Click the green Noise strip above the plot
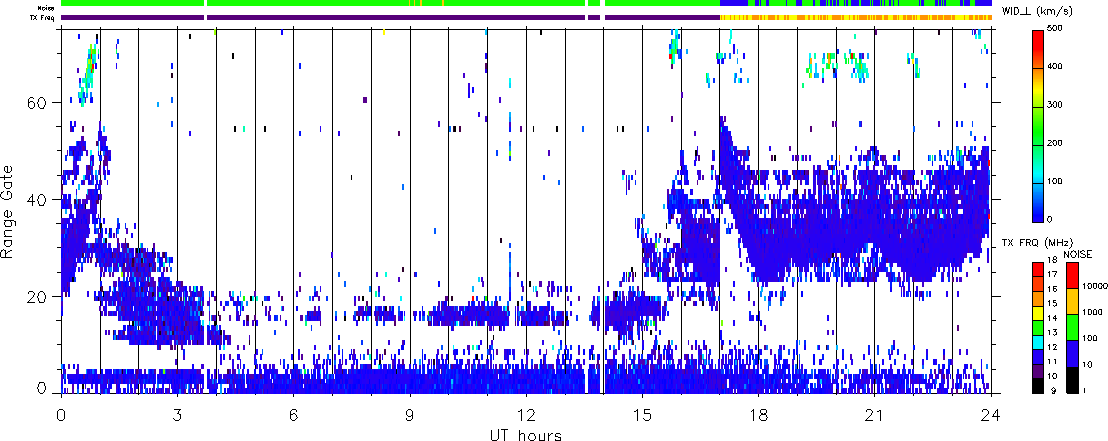The image size is (1108, 441). click(390, 4)
